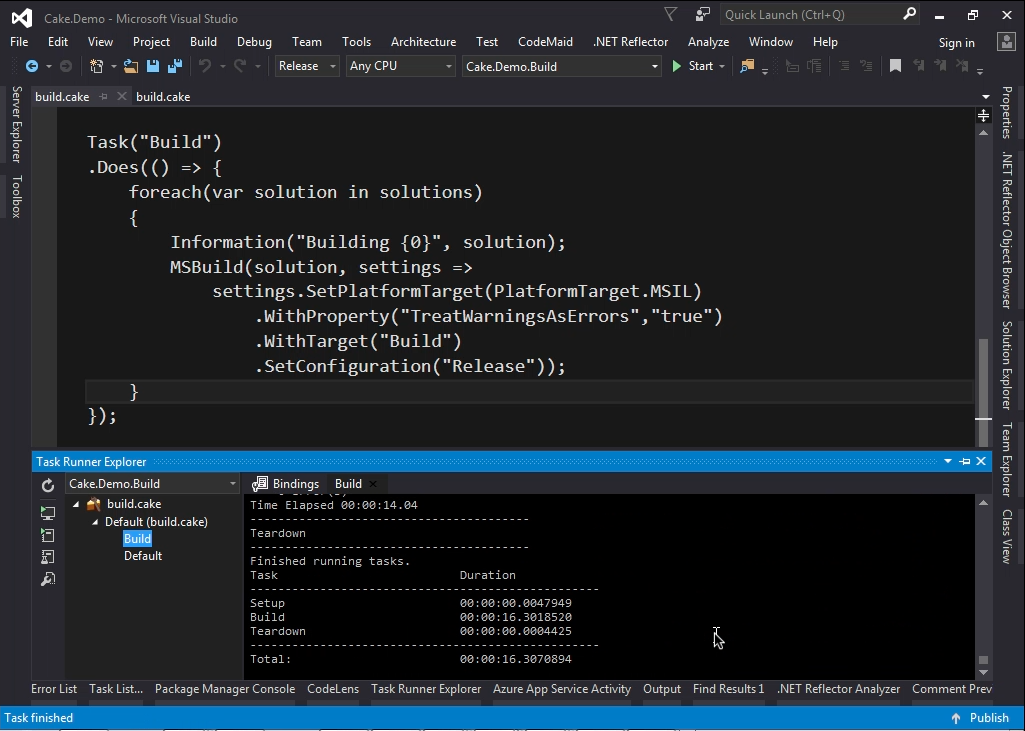The width and height of the screenshot is (1025, 731).
Task: Open the Cake.Demo.Build startup project dropdown
Action: (562, 66)
